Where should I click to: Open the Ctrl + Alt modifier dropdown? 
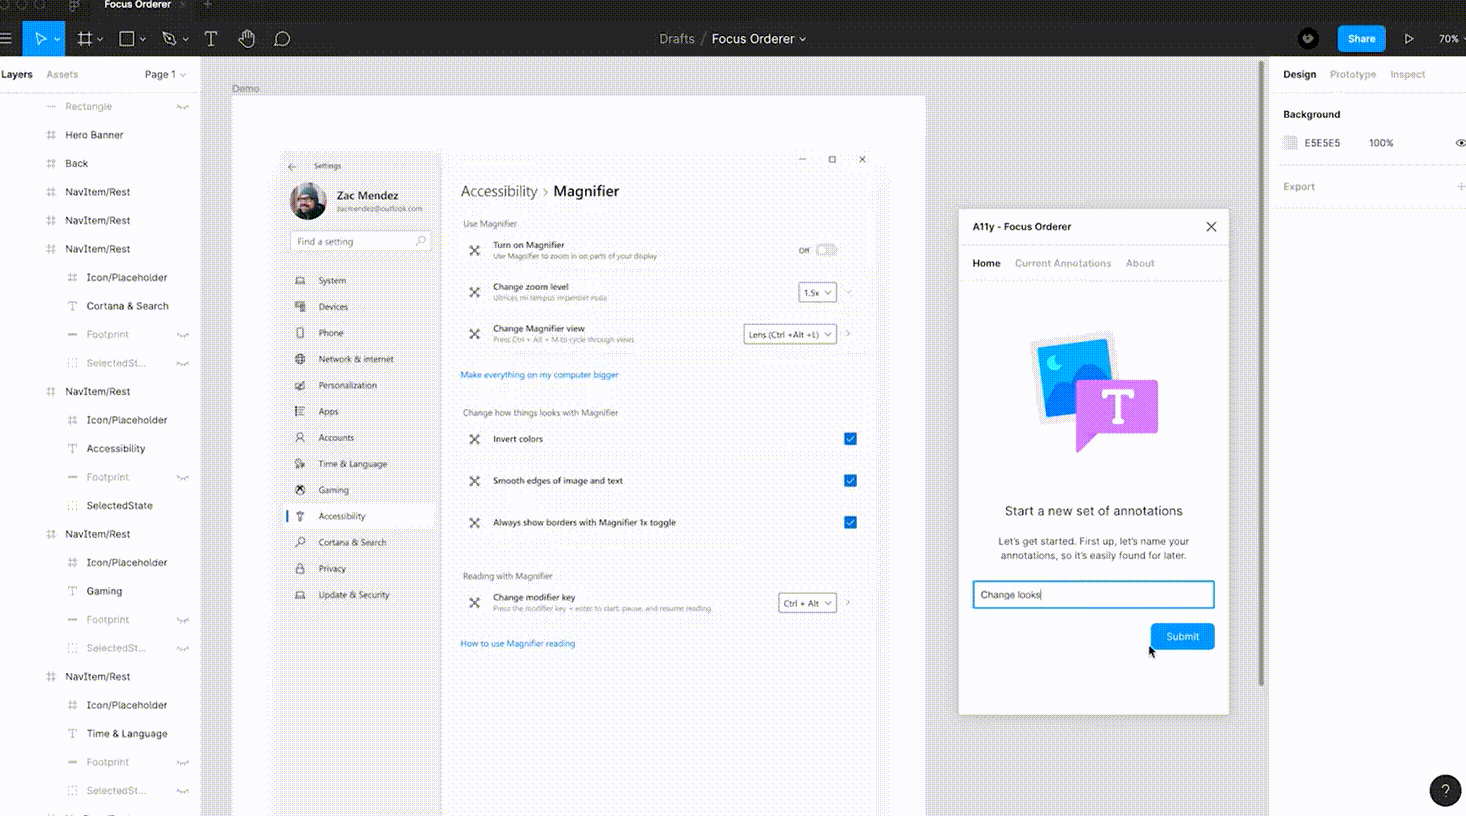coord(807,603)
